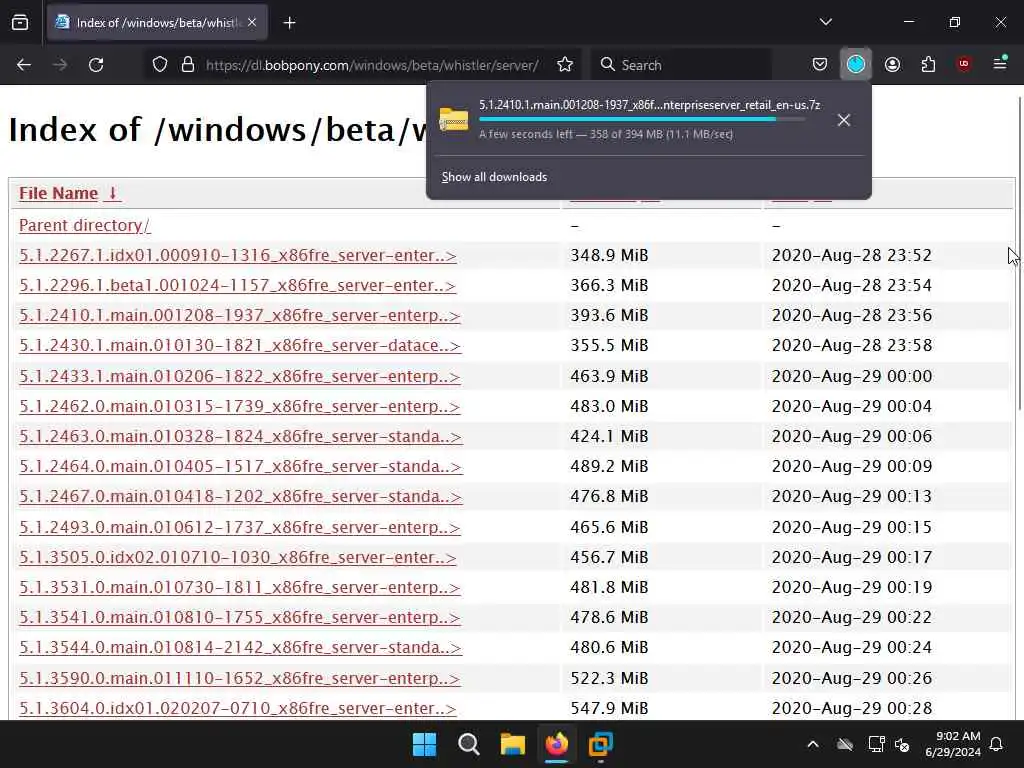
Task: Open the Extensions puzzle icon
Action: (x=928, y=65)
